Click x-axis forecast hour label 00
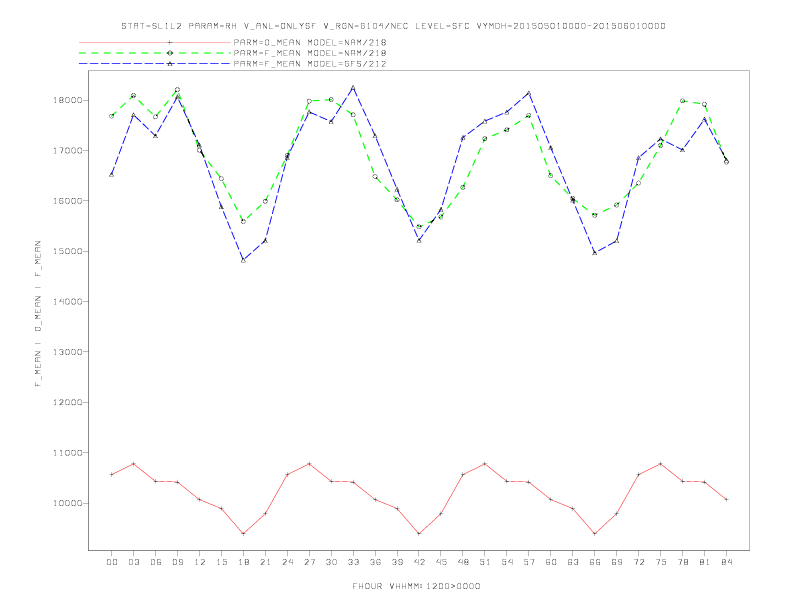792x612 pixels. point(112,562)
